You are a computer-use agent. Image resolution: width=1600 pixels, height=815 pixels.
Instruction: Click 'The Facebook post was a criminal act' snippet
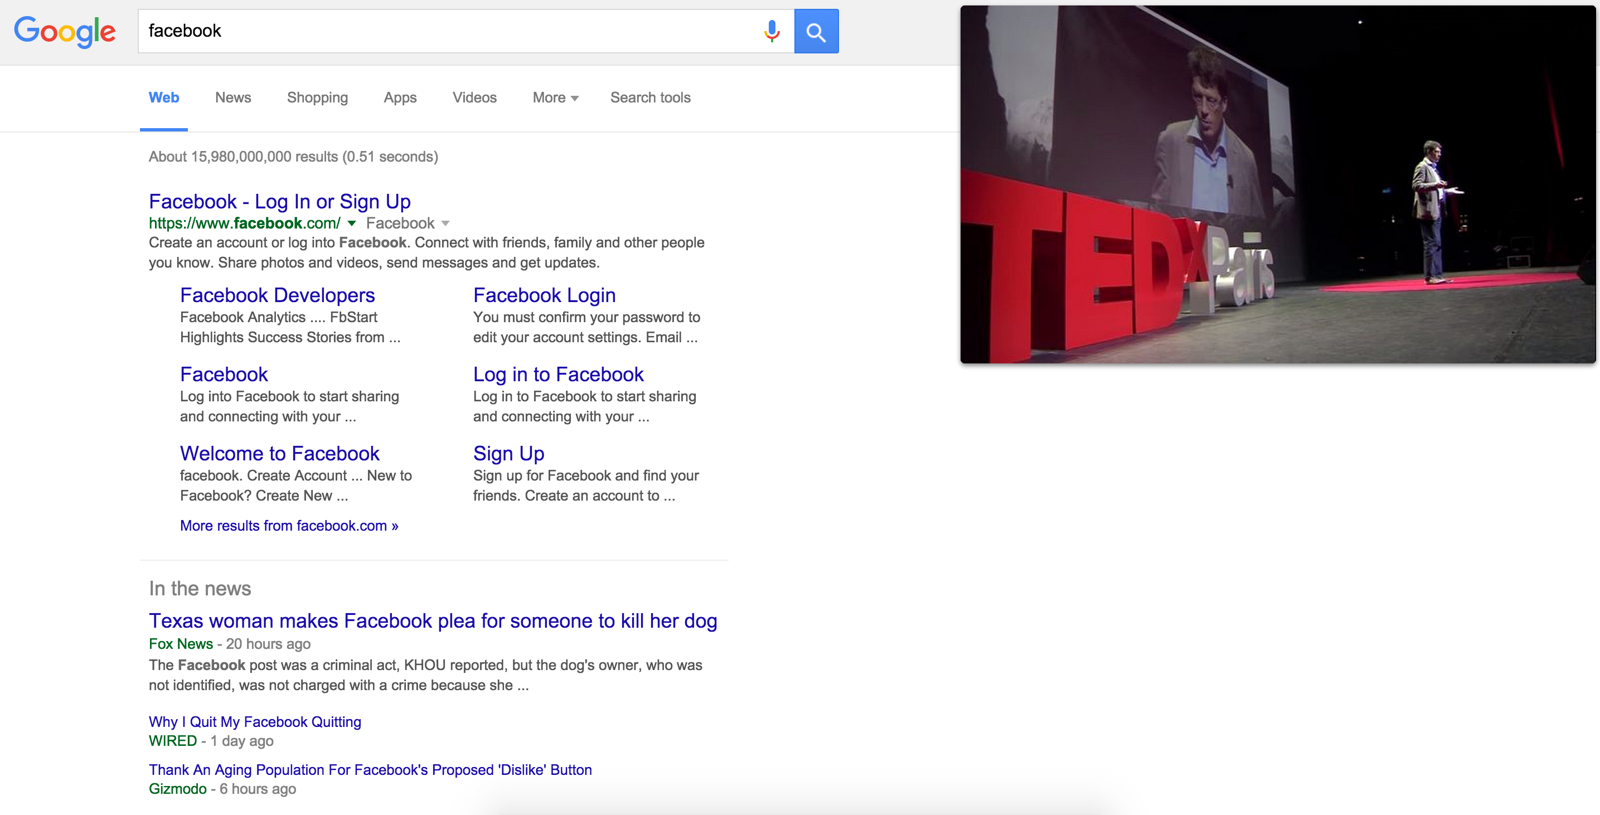tap(426, 675)
